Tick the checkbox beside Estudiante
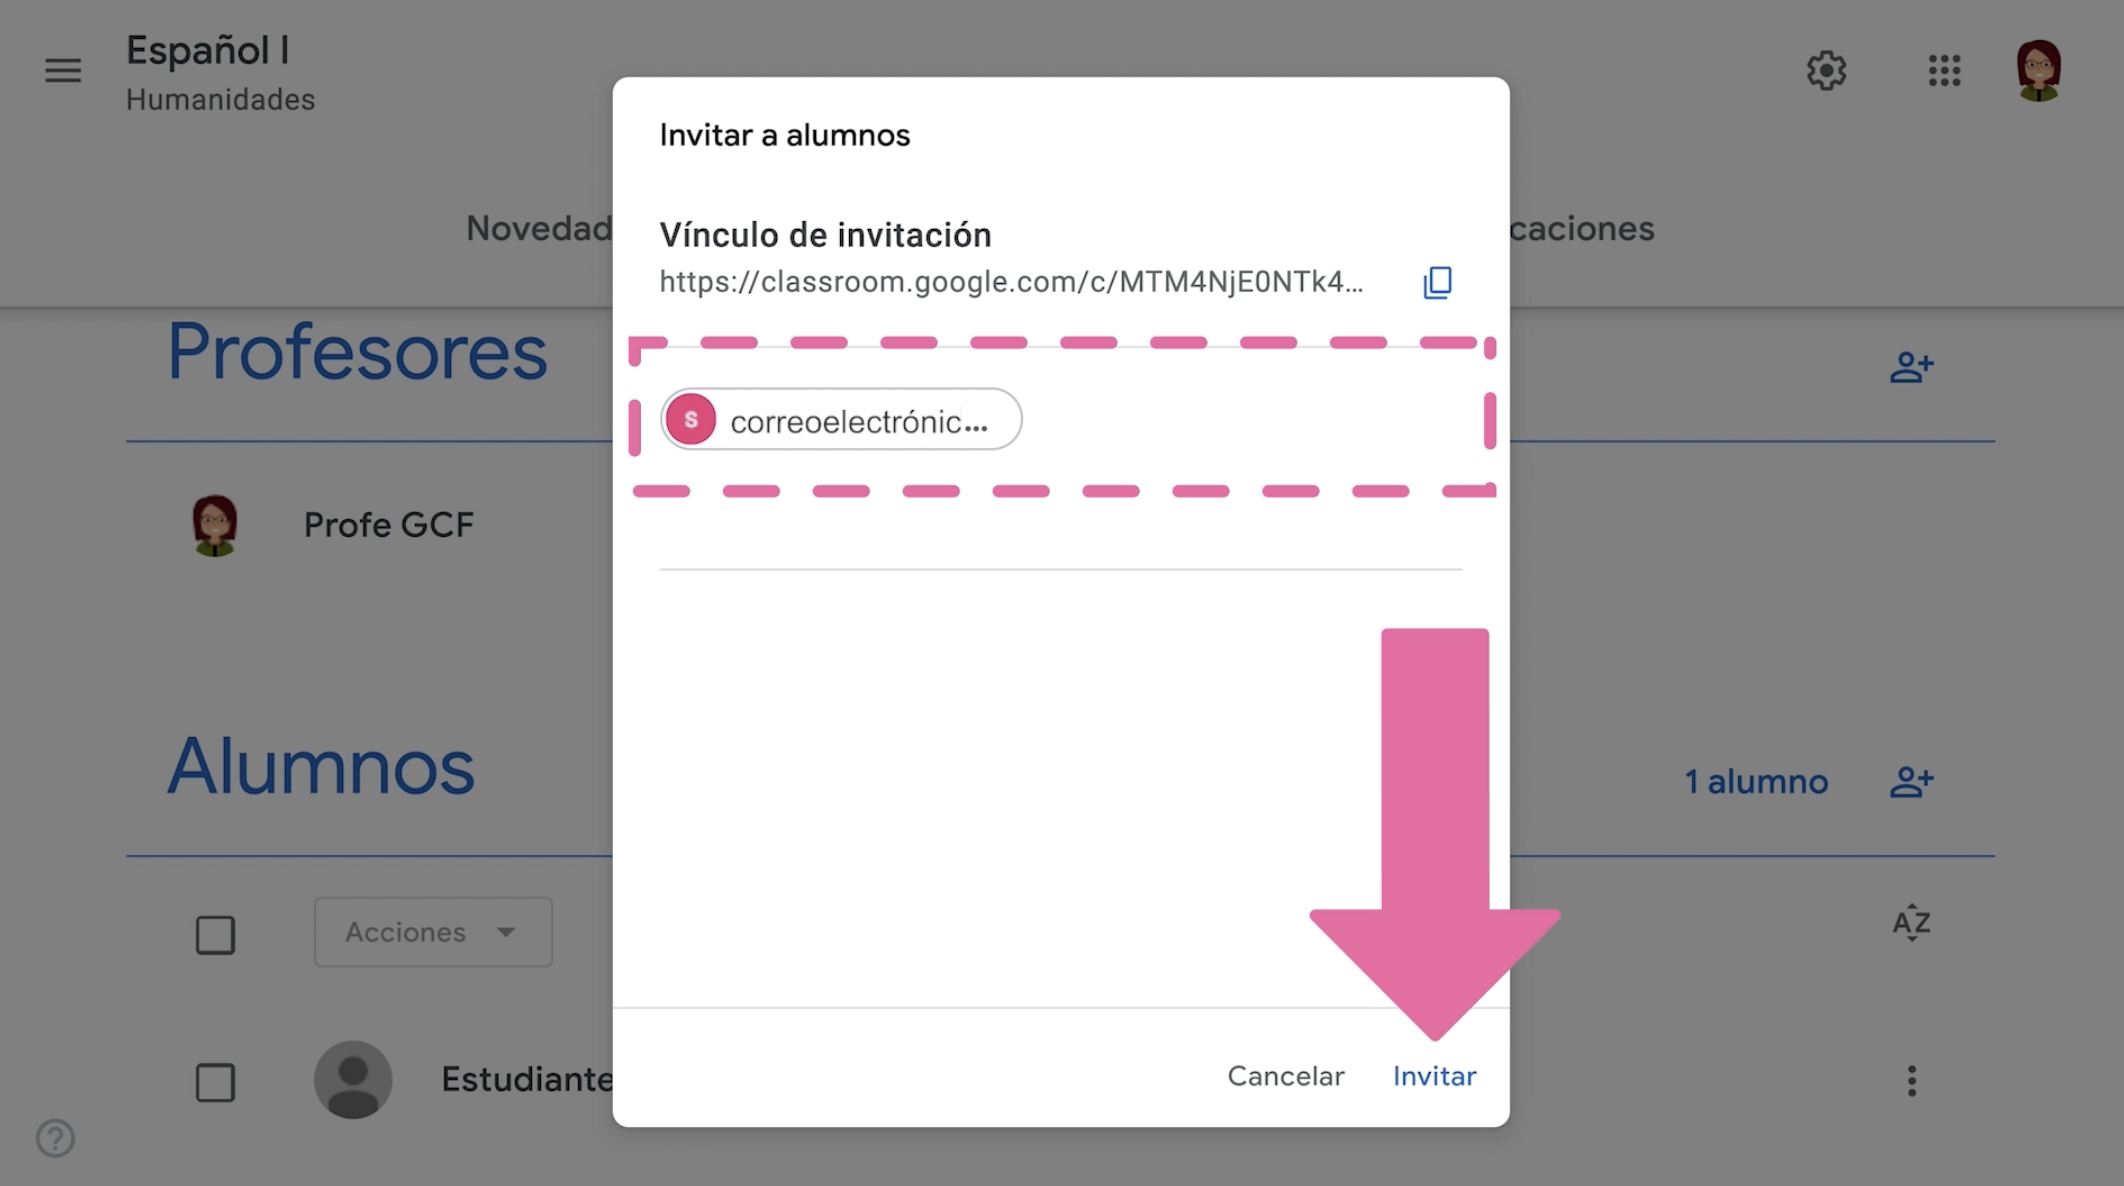The width and height of the screenshot is (2124, 1186). [215, 1082]
